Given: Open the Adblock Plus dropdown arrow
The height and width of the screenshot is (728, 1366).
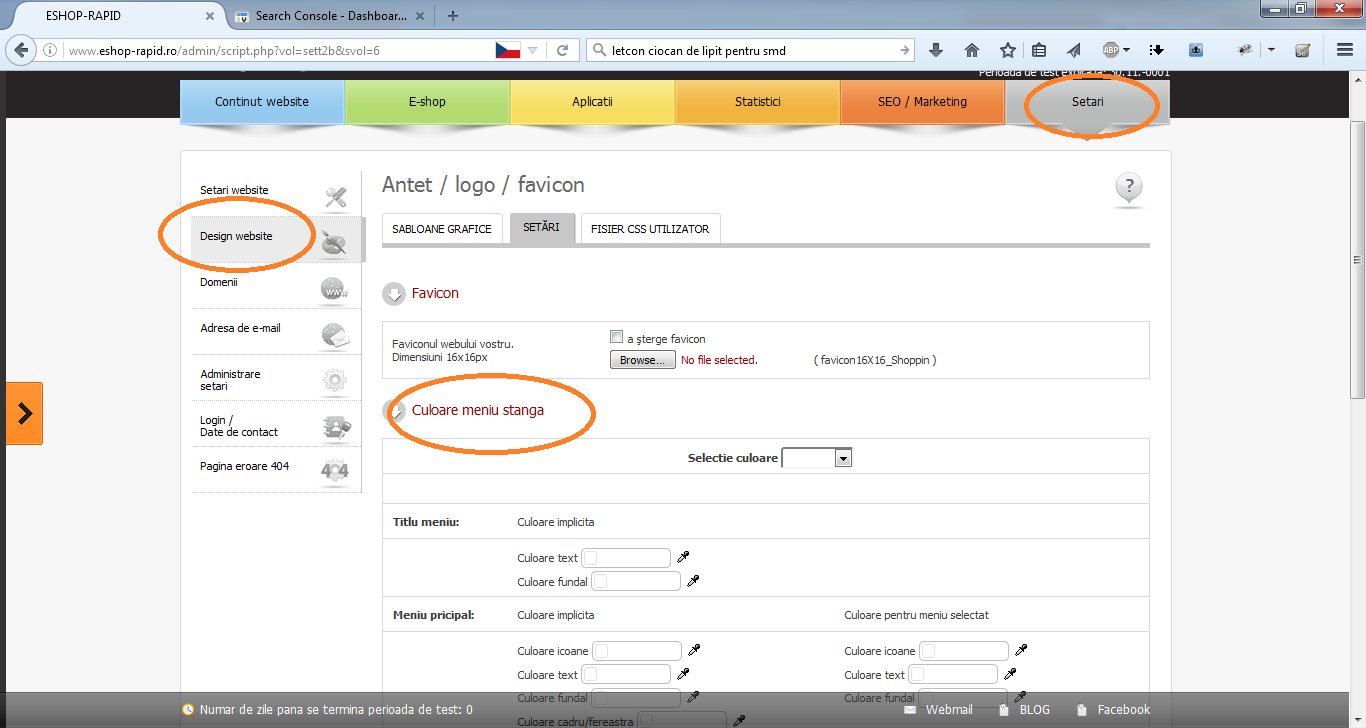Looking at the screenshot, I should 1126,50.
